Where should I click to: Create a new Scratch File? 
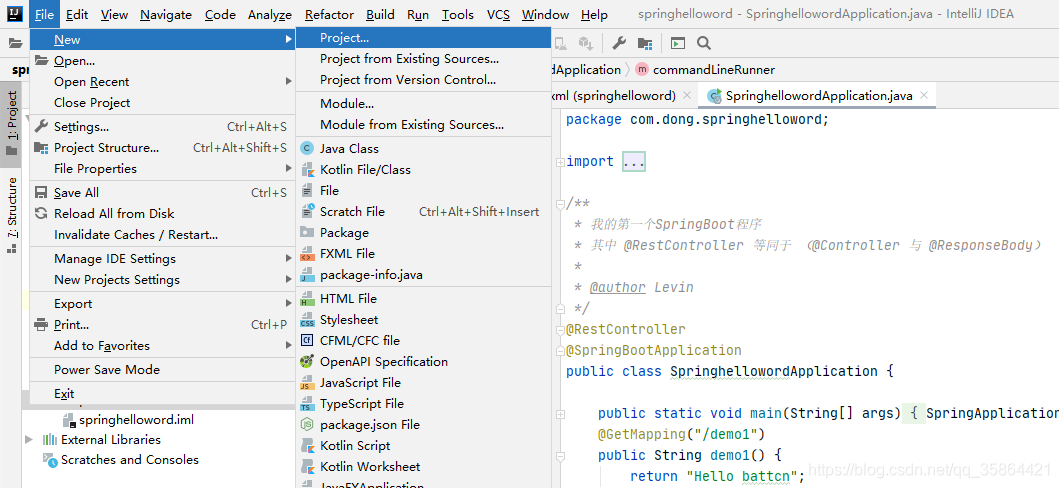click(x=423, y=211)
